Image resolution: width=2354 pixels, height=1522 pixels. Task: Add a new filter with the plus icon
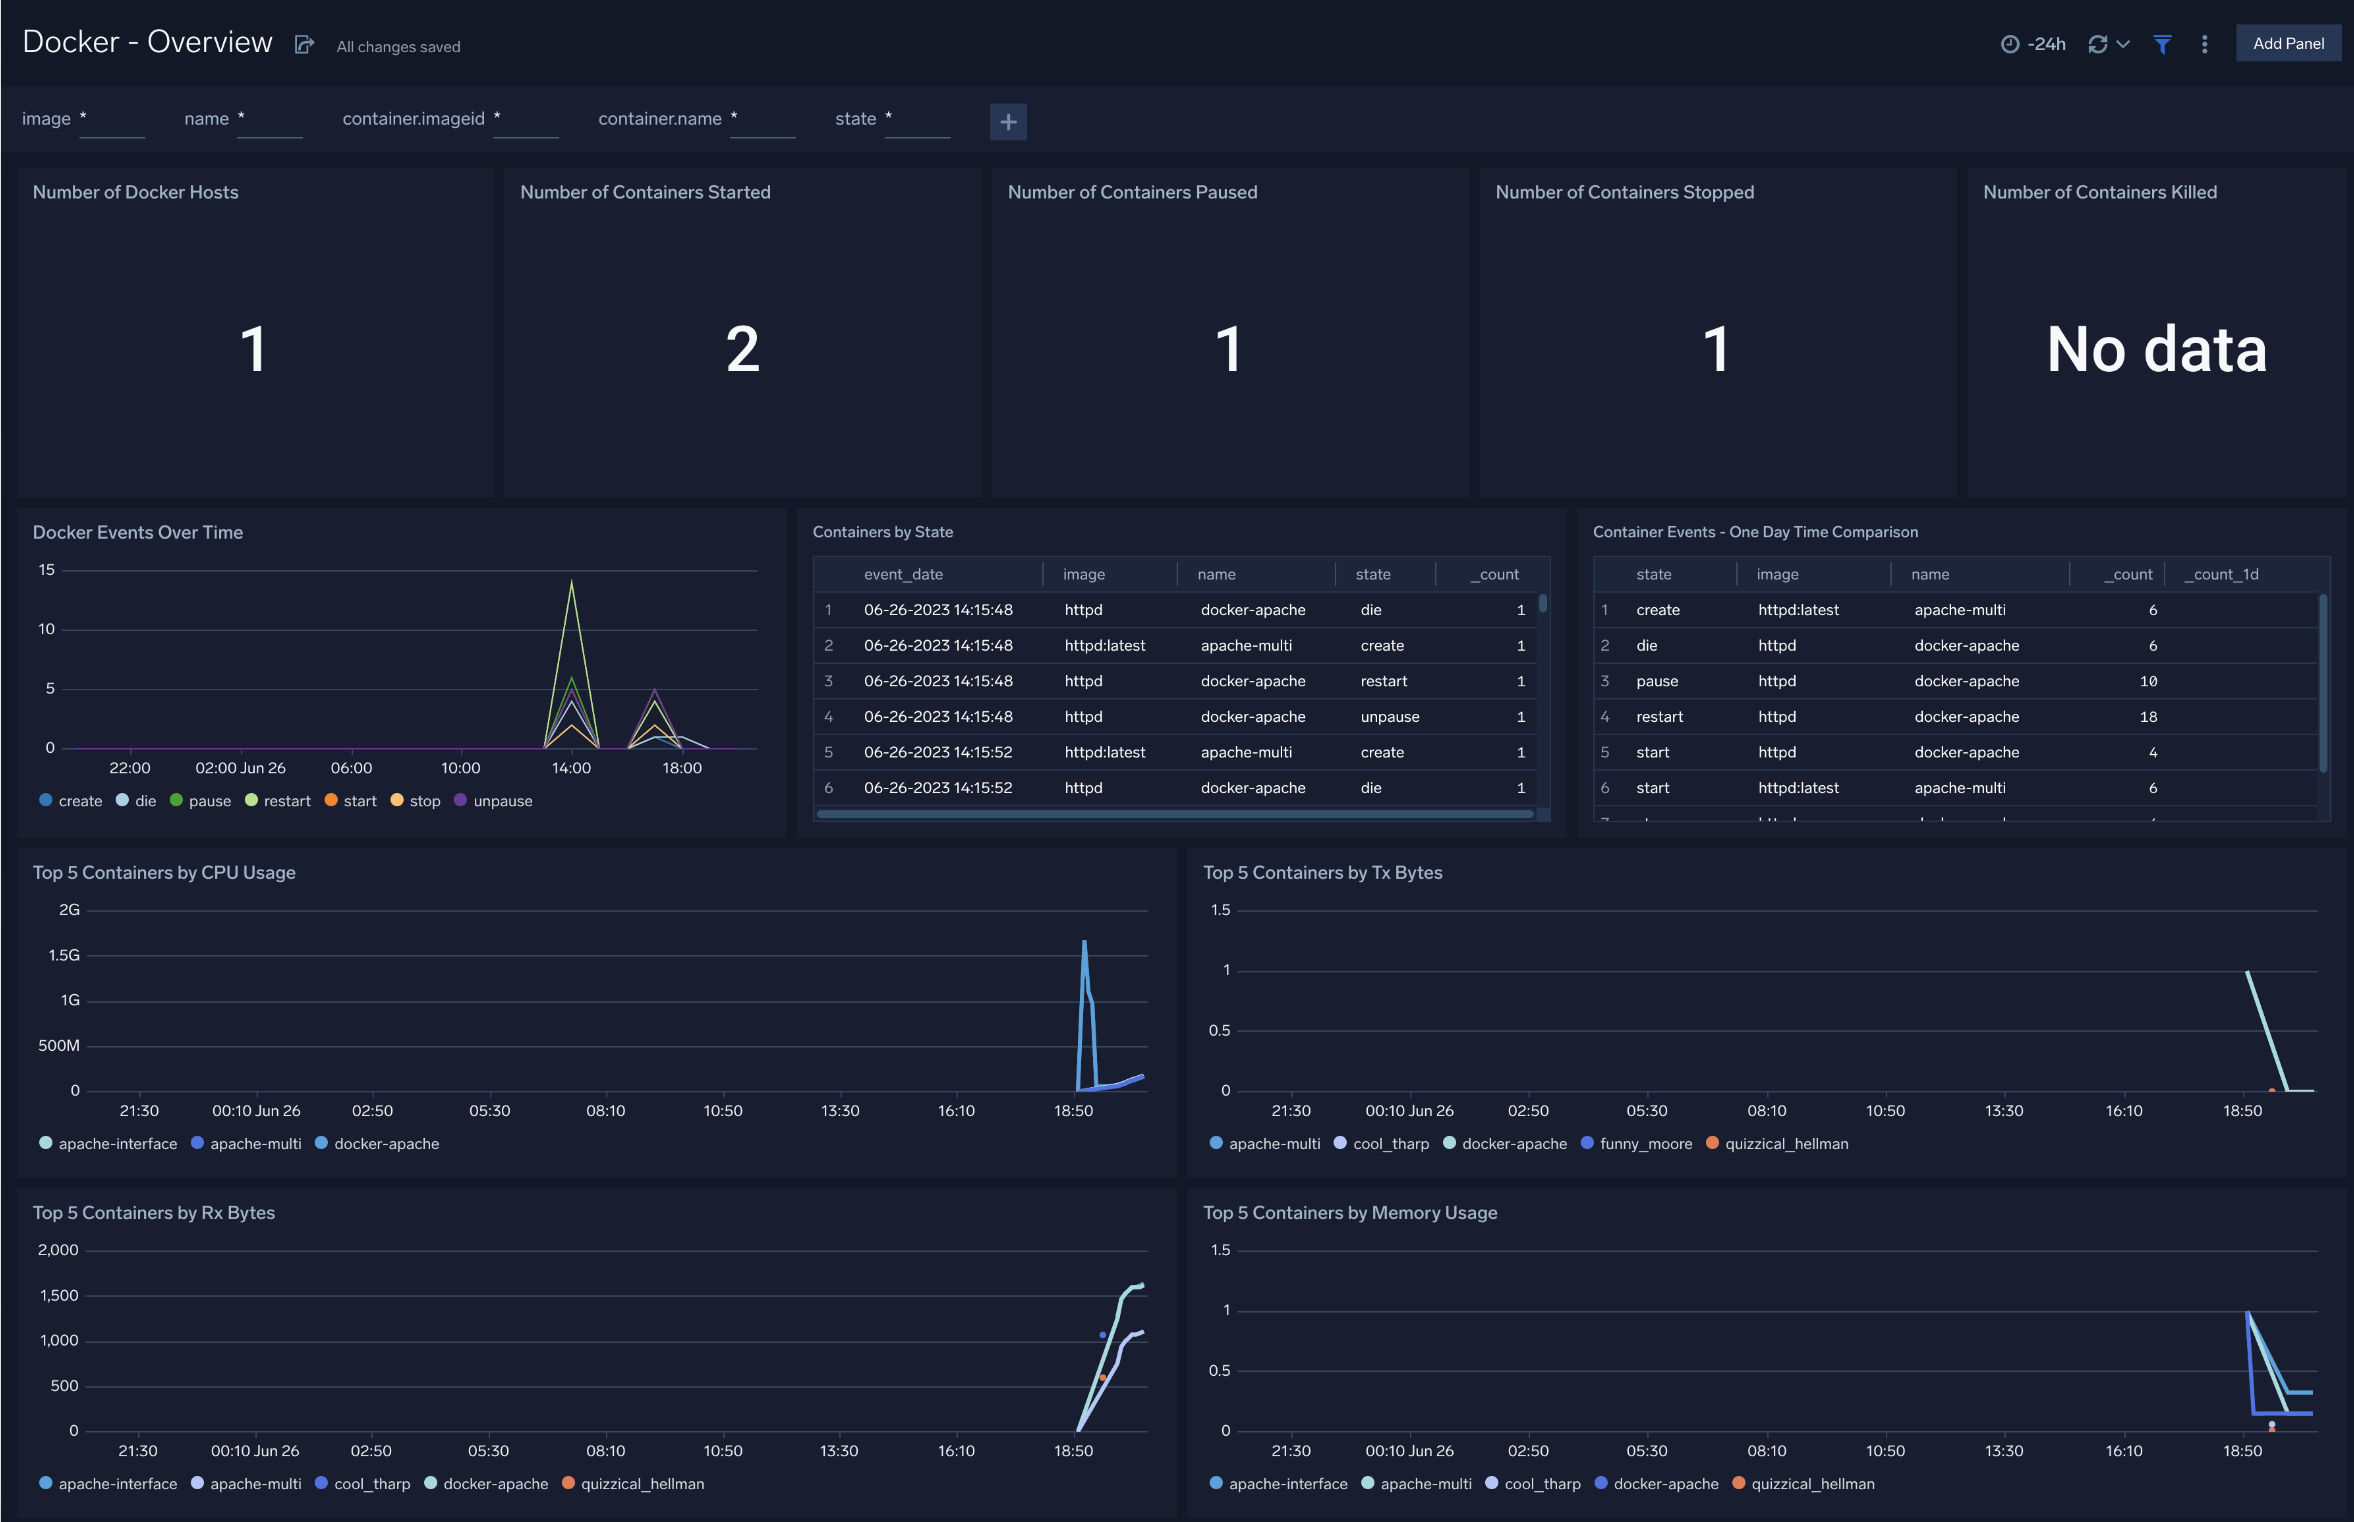point(1007,121)
